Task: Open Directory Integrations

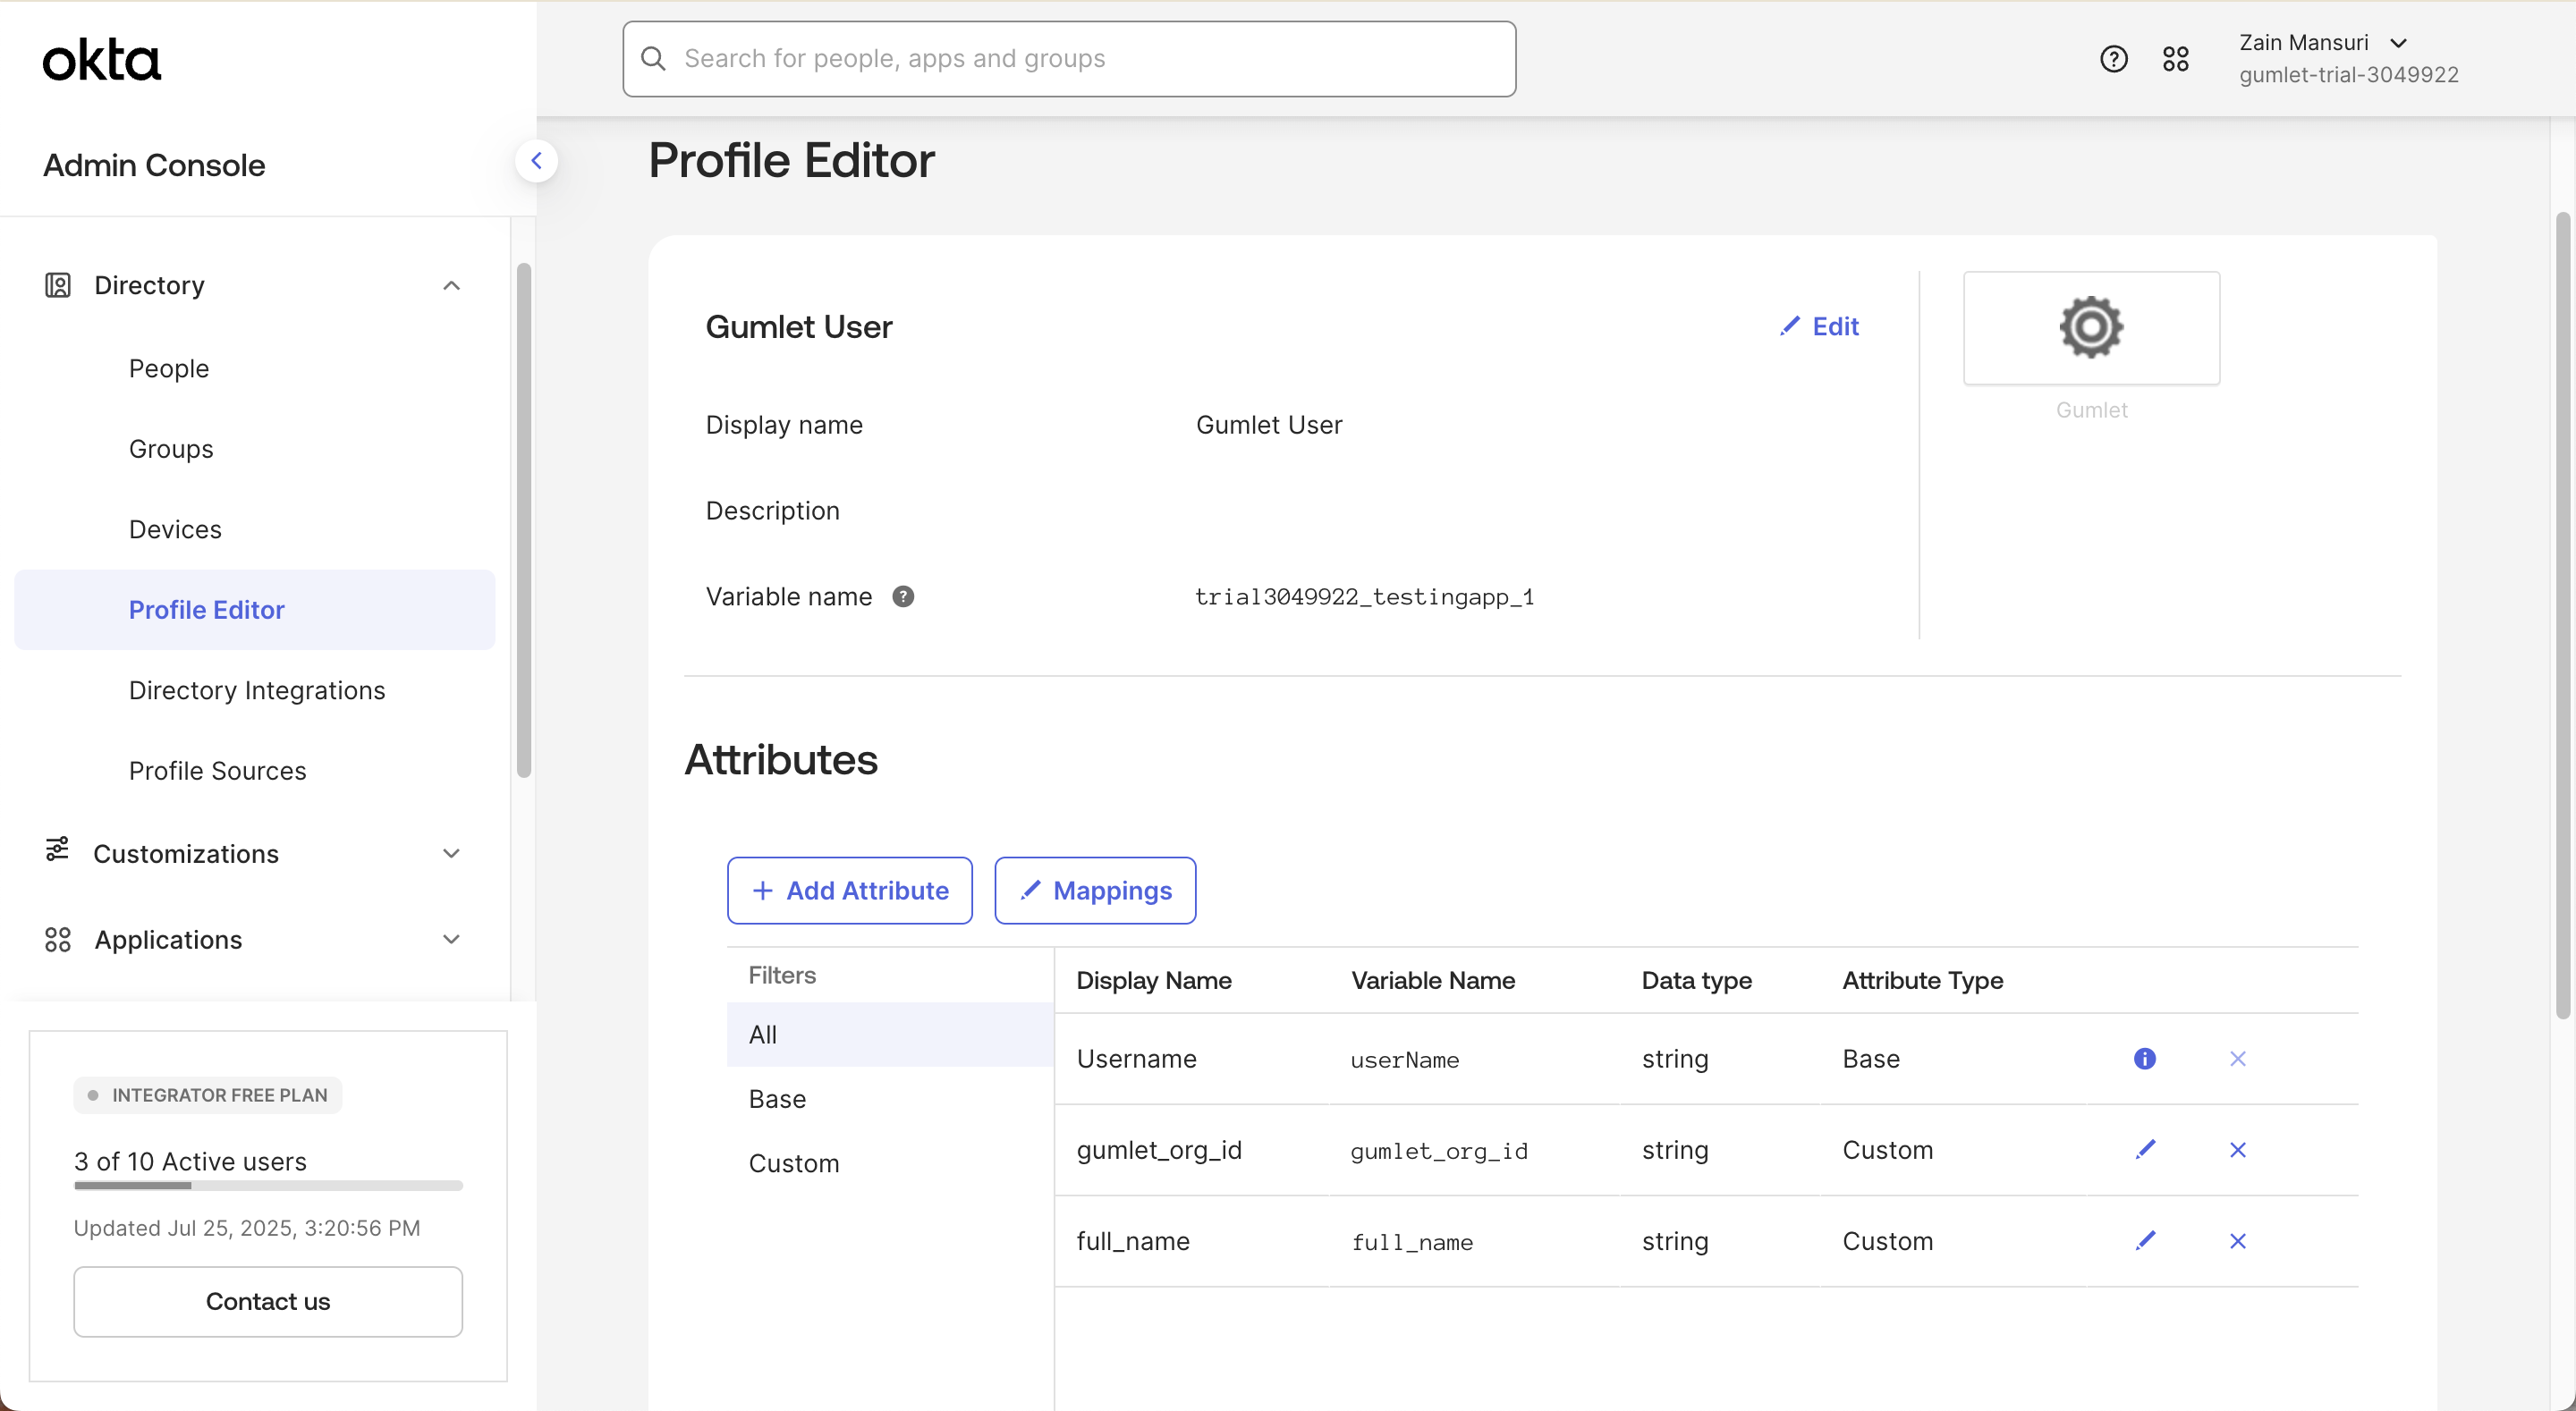Action: click(x=257, y=690)
